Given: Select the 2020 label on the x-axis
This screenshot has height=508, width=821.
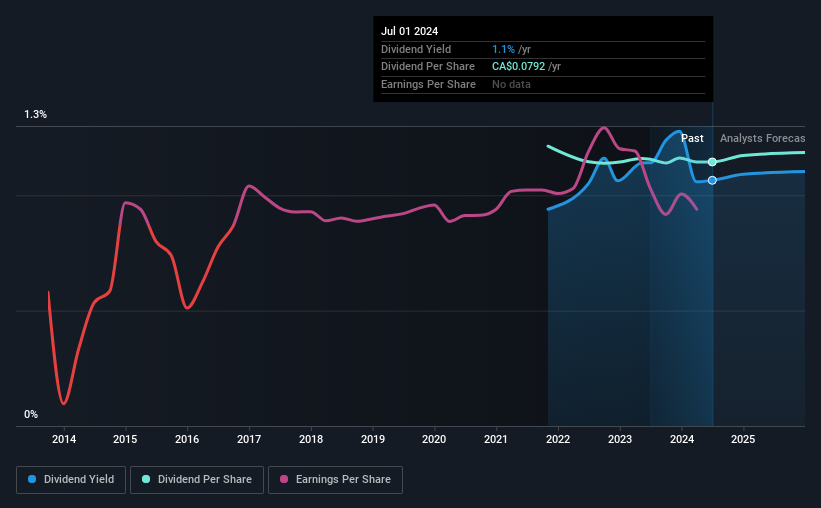Looking at the screenshot, I should point(434,439).
